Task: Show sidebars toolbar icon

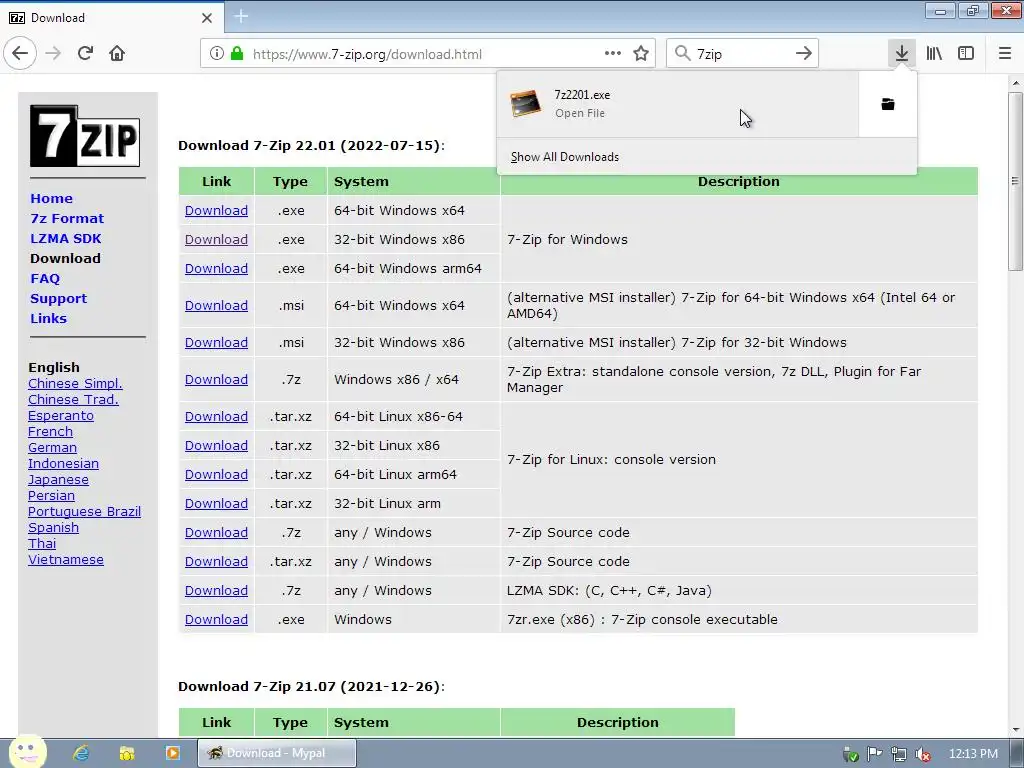Action: 966,53
